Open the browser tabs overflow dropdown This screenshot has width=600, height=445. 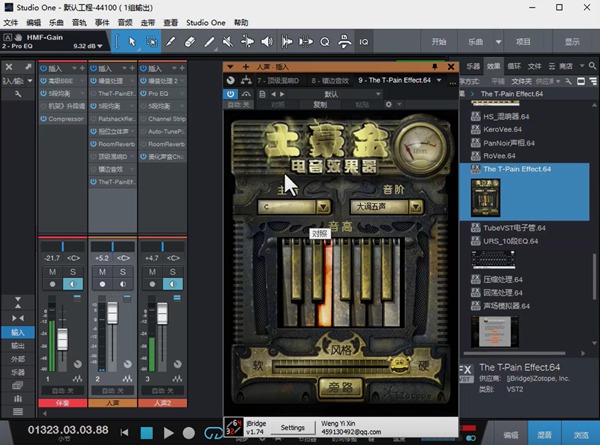tap(582, 66)
